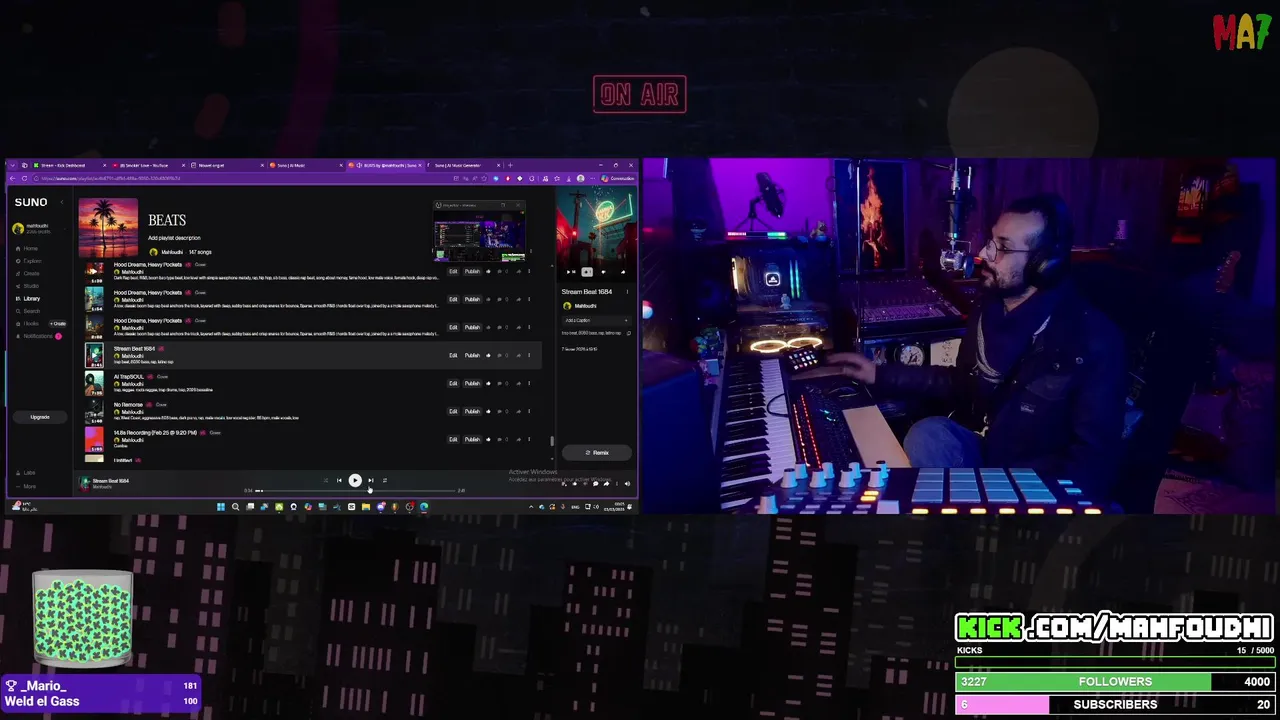Image resolution: width=1280 pixels, height=720 pixels.
Task: Open a new browser tab
Action: [510, 165]
